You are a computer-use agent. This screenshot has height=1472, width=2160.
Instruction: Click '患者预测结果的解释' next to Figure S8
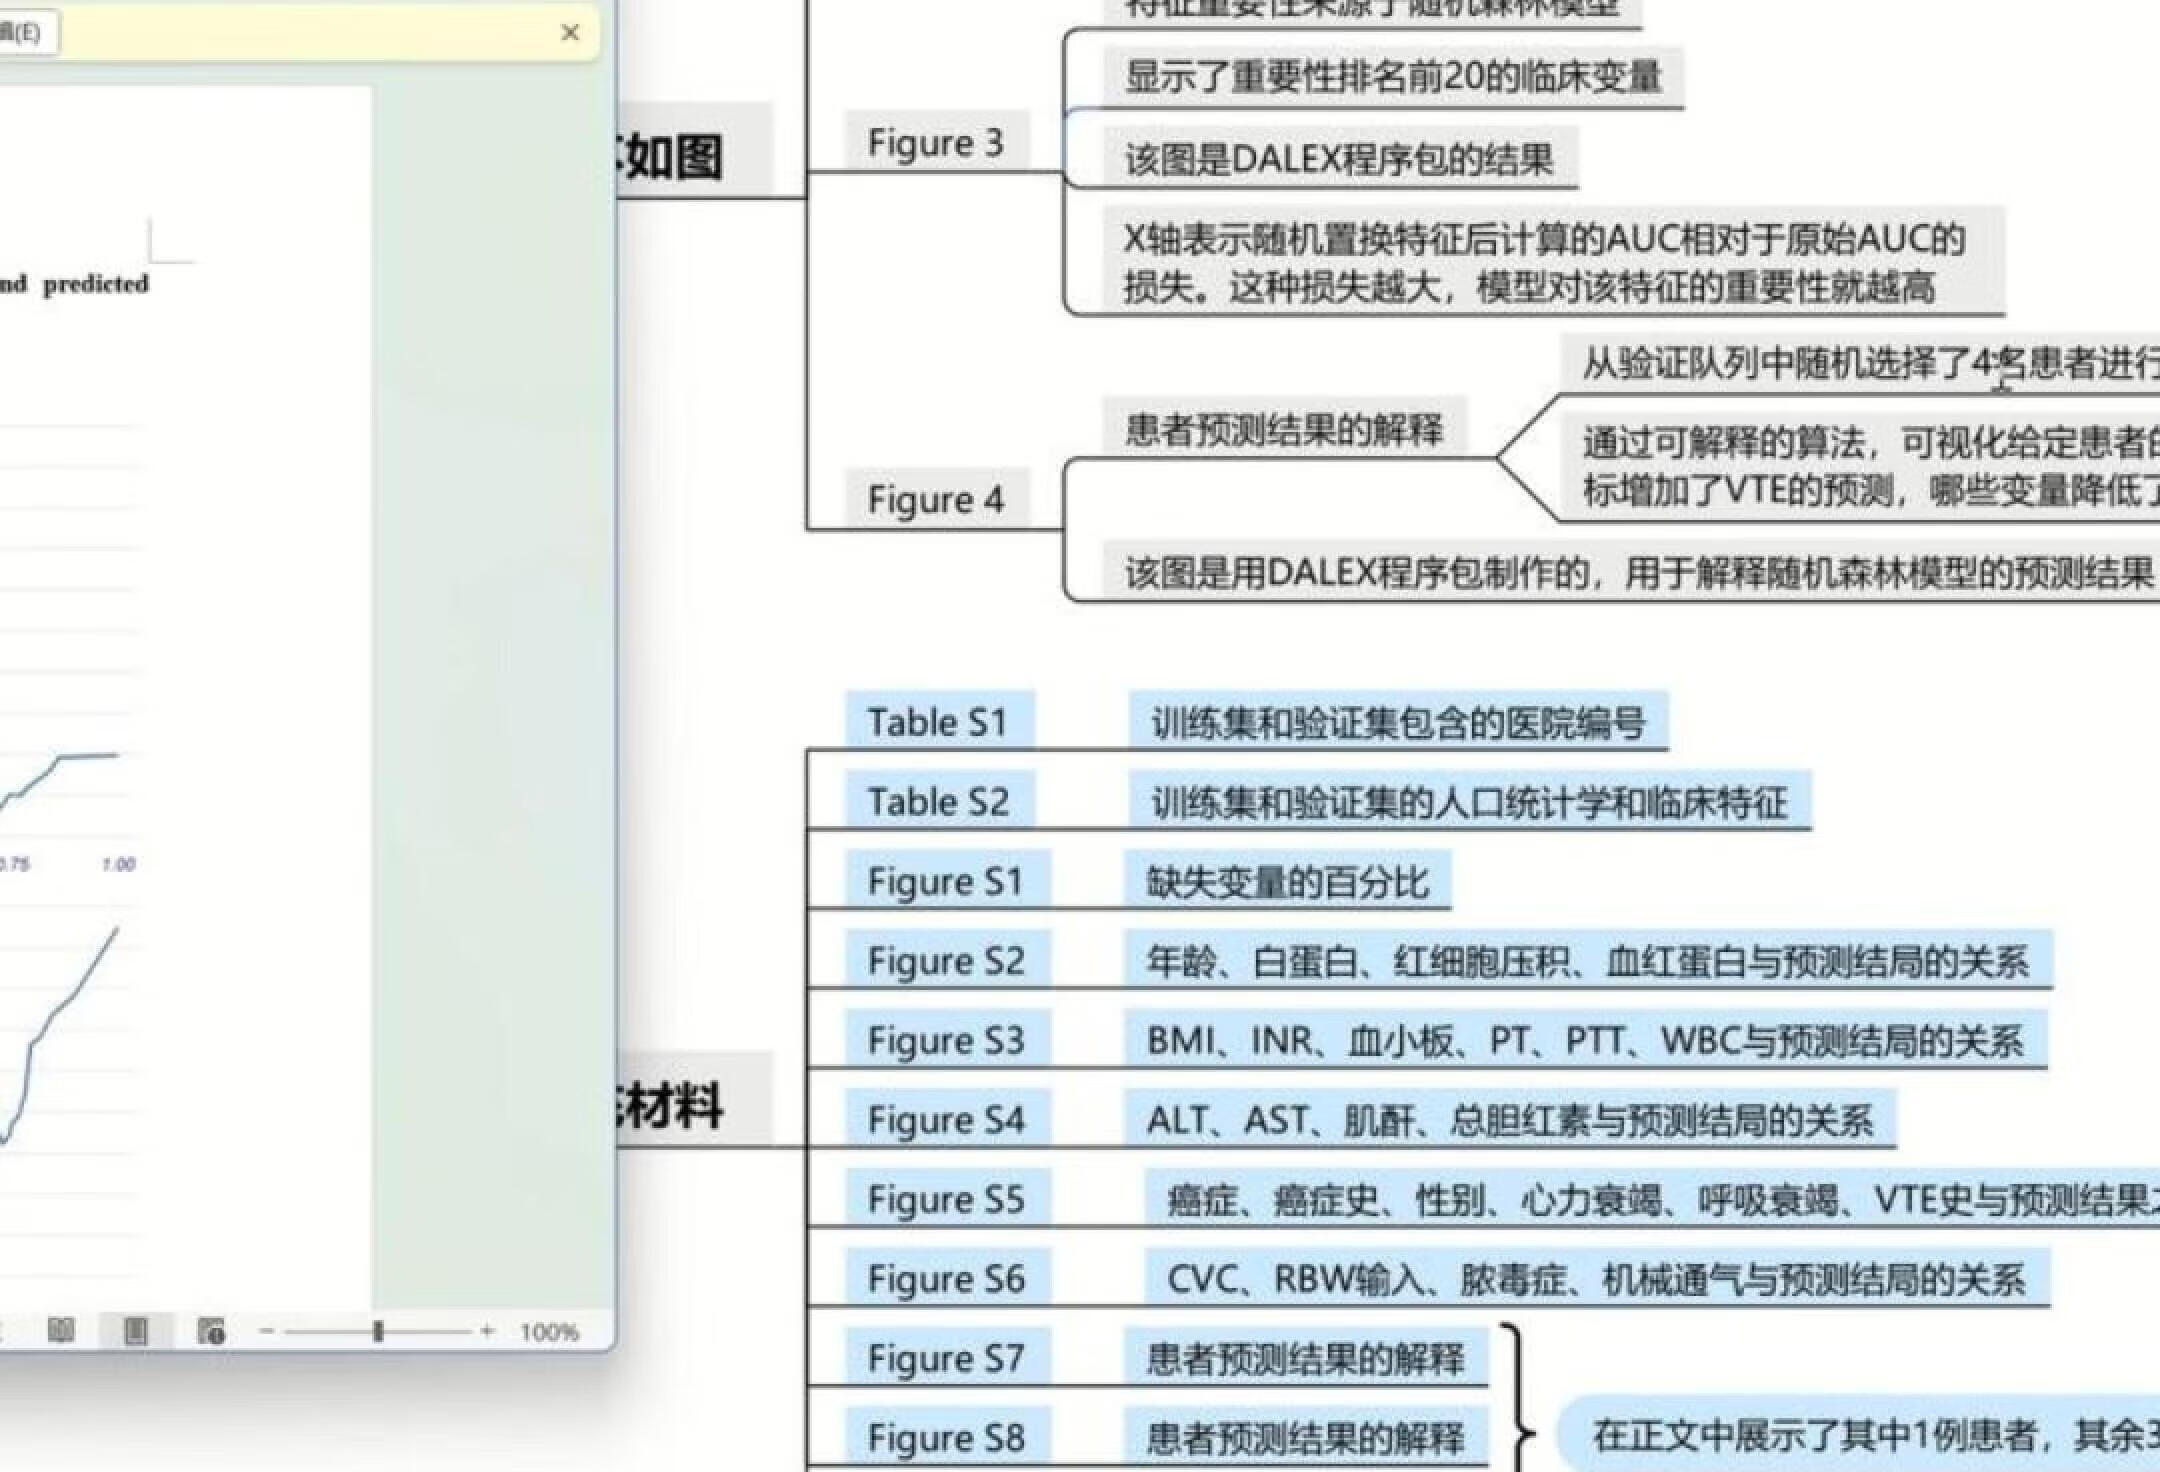pyautogui.click(x=1306, y=1437)
